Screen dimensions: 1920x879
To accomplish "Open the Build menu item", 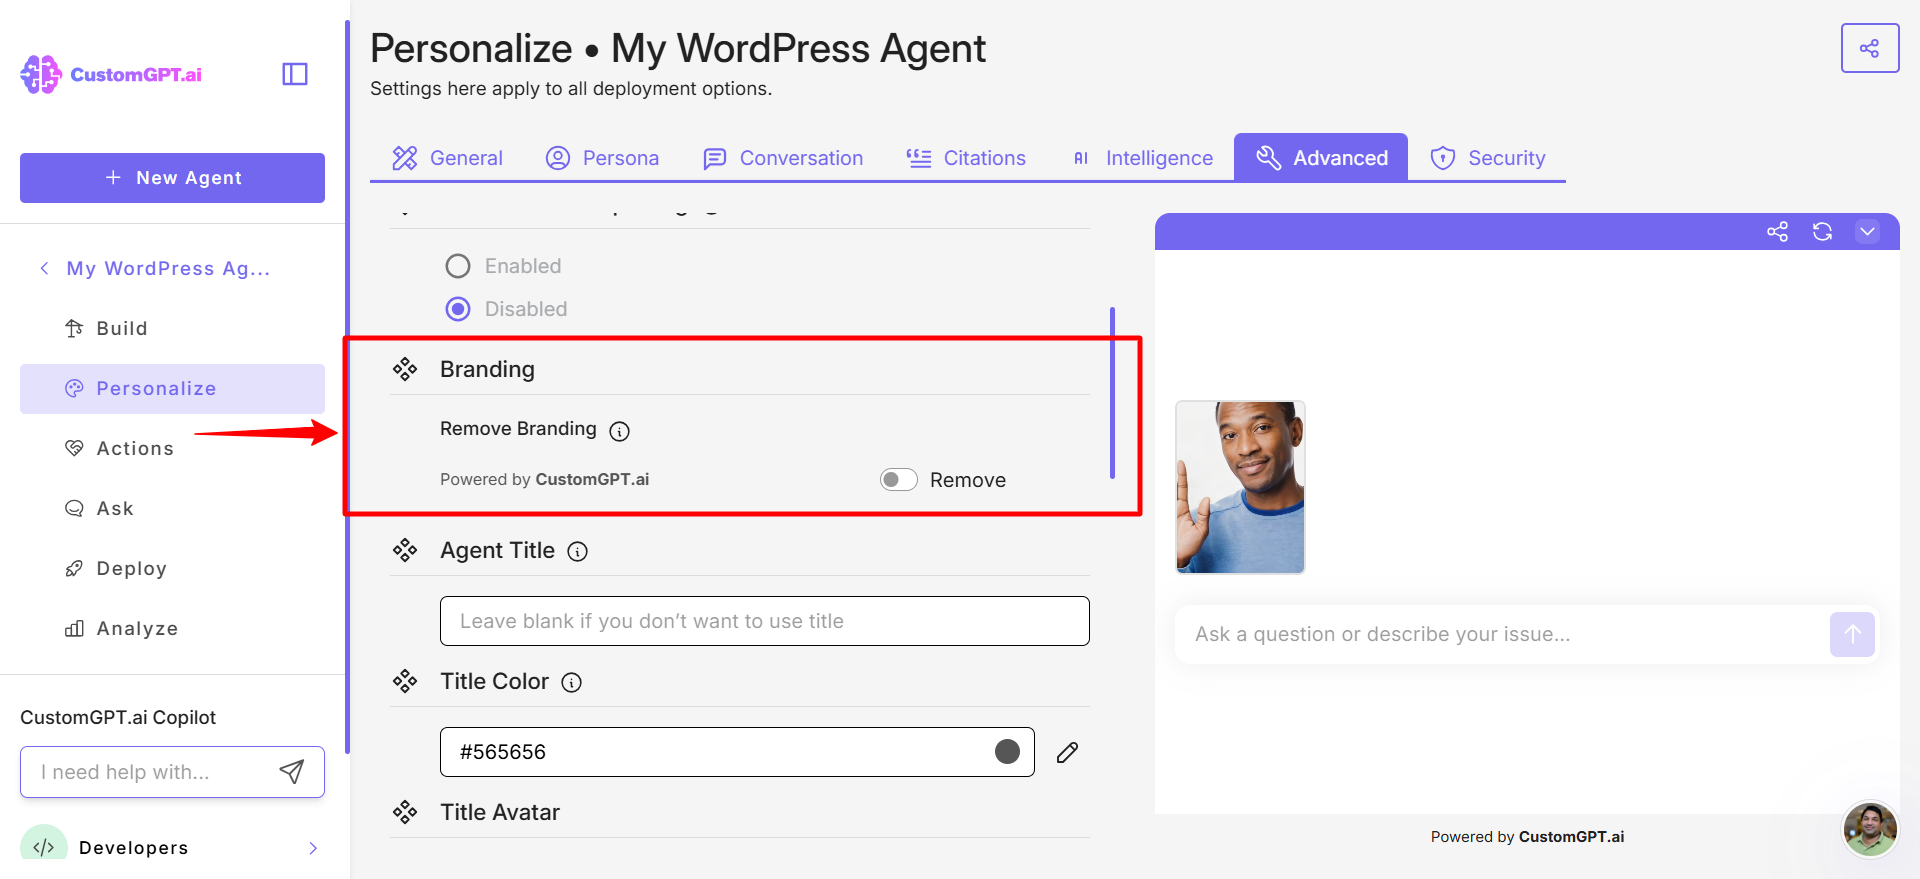I will point(172,328).
